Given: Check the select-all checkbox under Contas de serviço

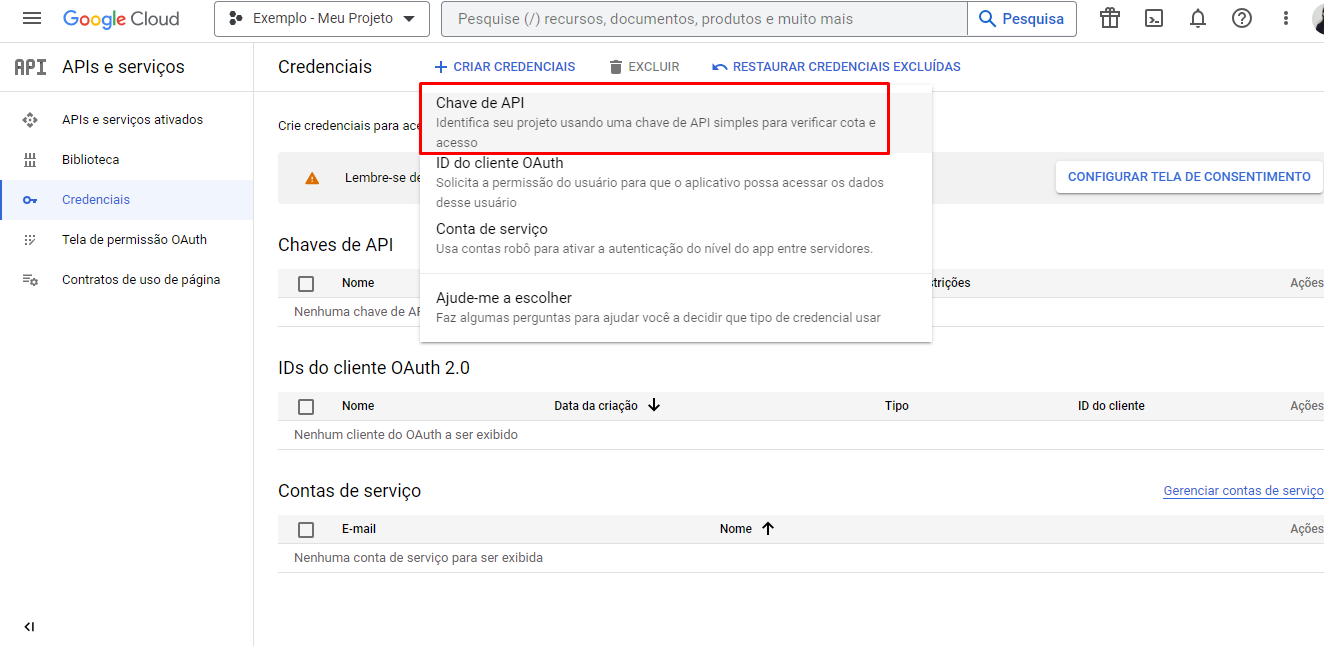Looking at the screenshot, I should coord(306,529).
